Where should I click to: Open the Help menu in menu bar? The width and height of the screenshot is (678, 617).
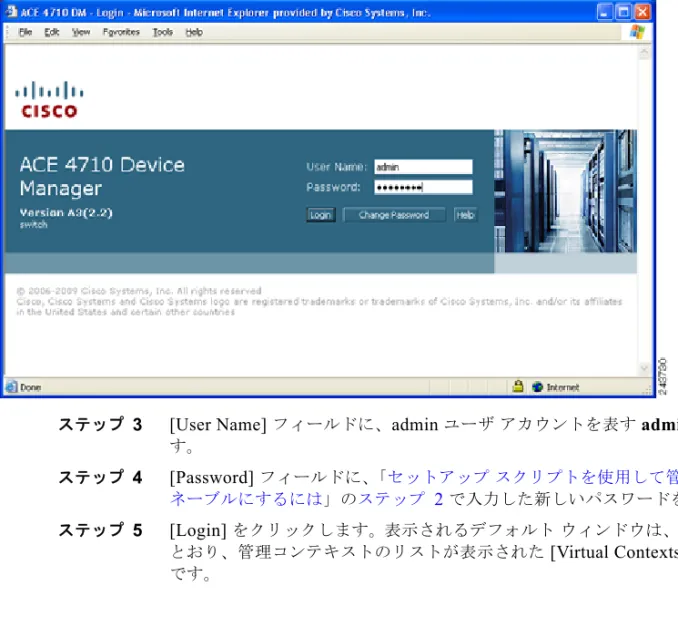(x=194, y=32)
